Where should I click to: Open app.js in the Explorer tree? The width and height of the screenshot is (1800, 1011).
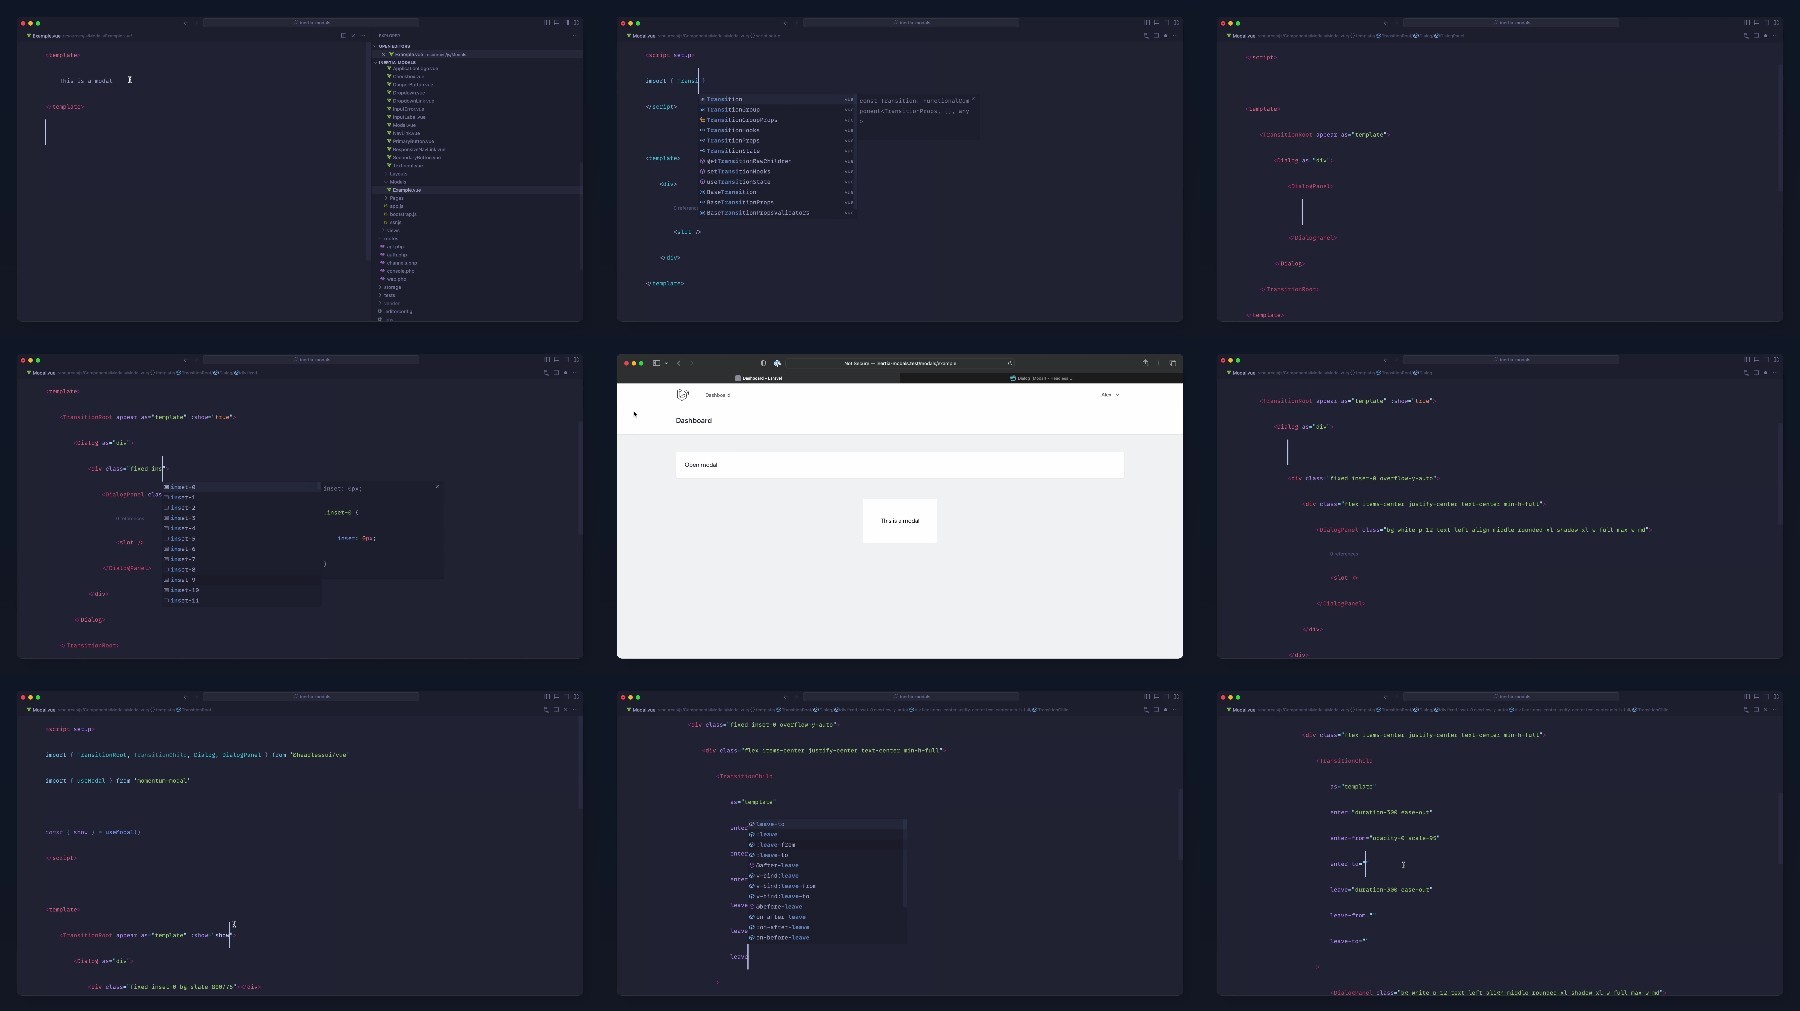point(394,206)
